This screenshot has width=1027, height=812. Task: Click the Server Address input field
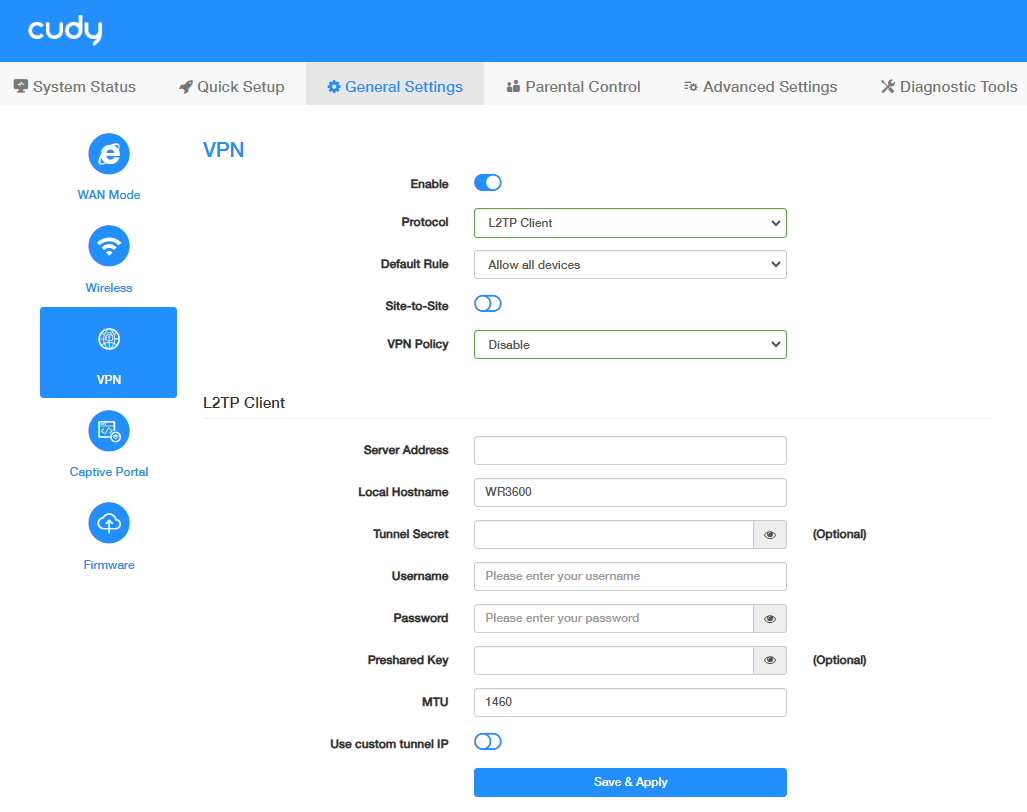[x=630, y=451]
